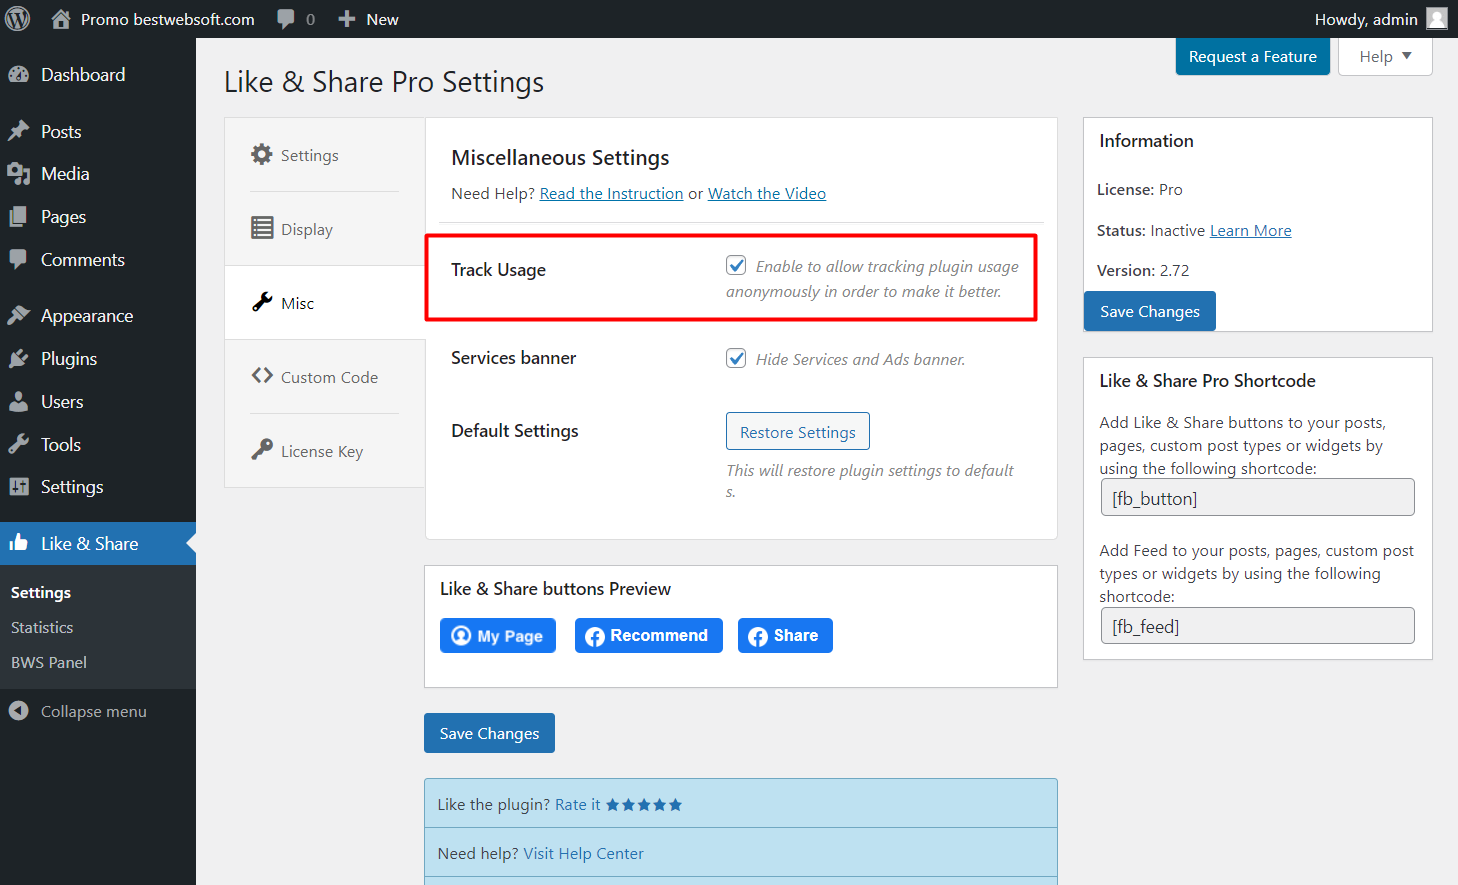Image resolution: width=1458 pixels, height=885 pixels.
Task: Click the Tools wrench icon in sidebar
Action: (x=18, y=445)
